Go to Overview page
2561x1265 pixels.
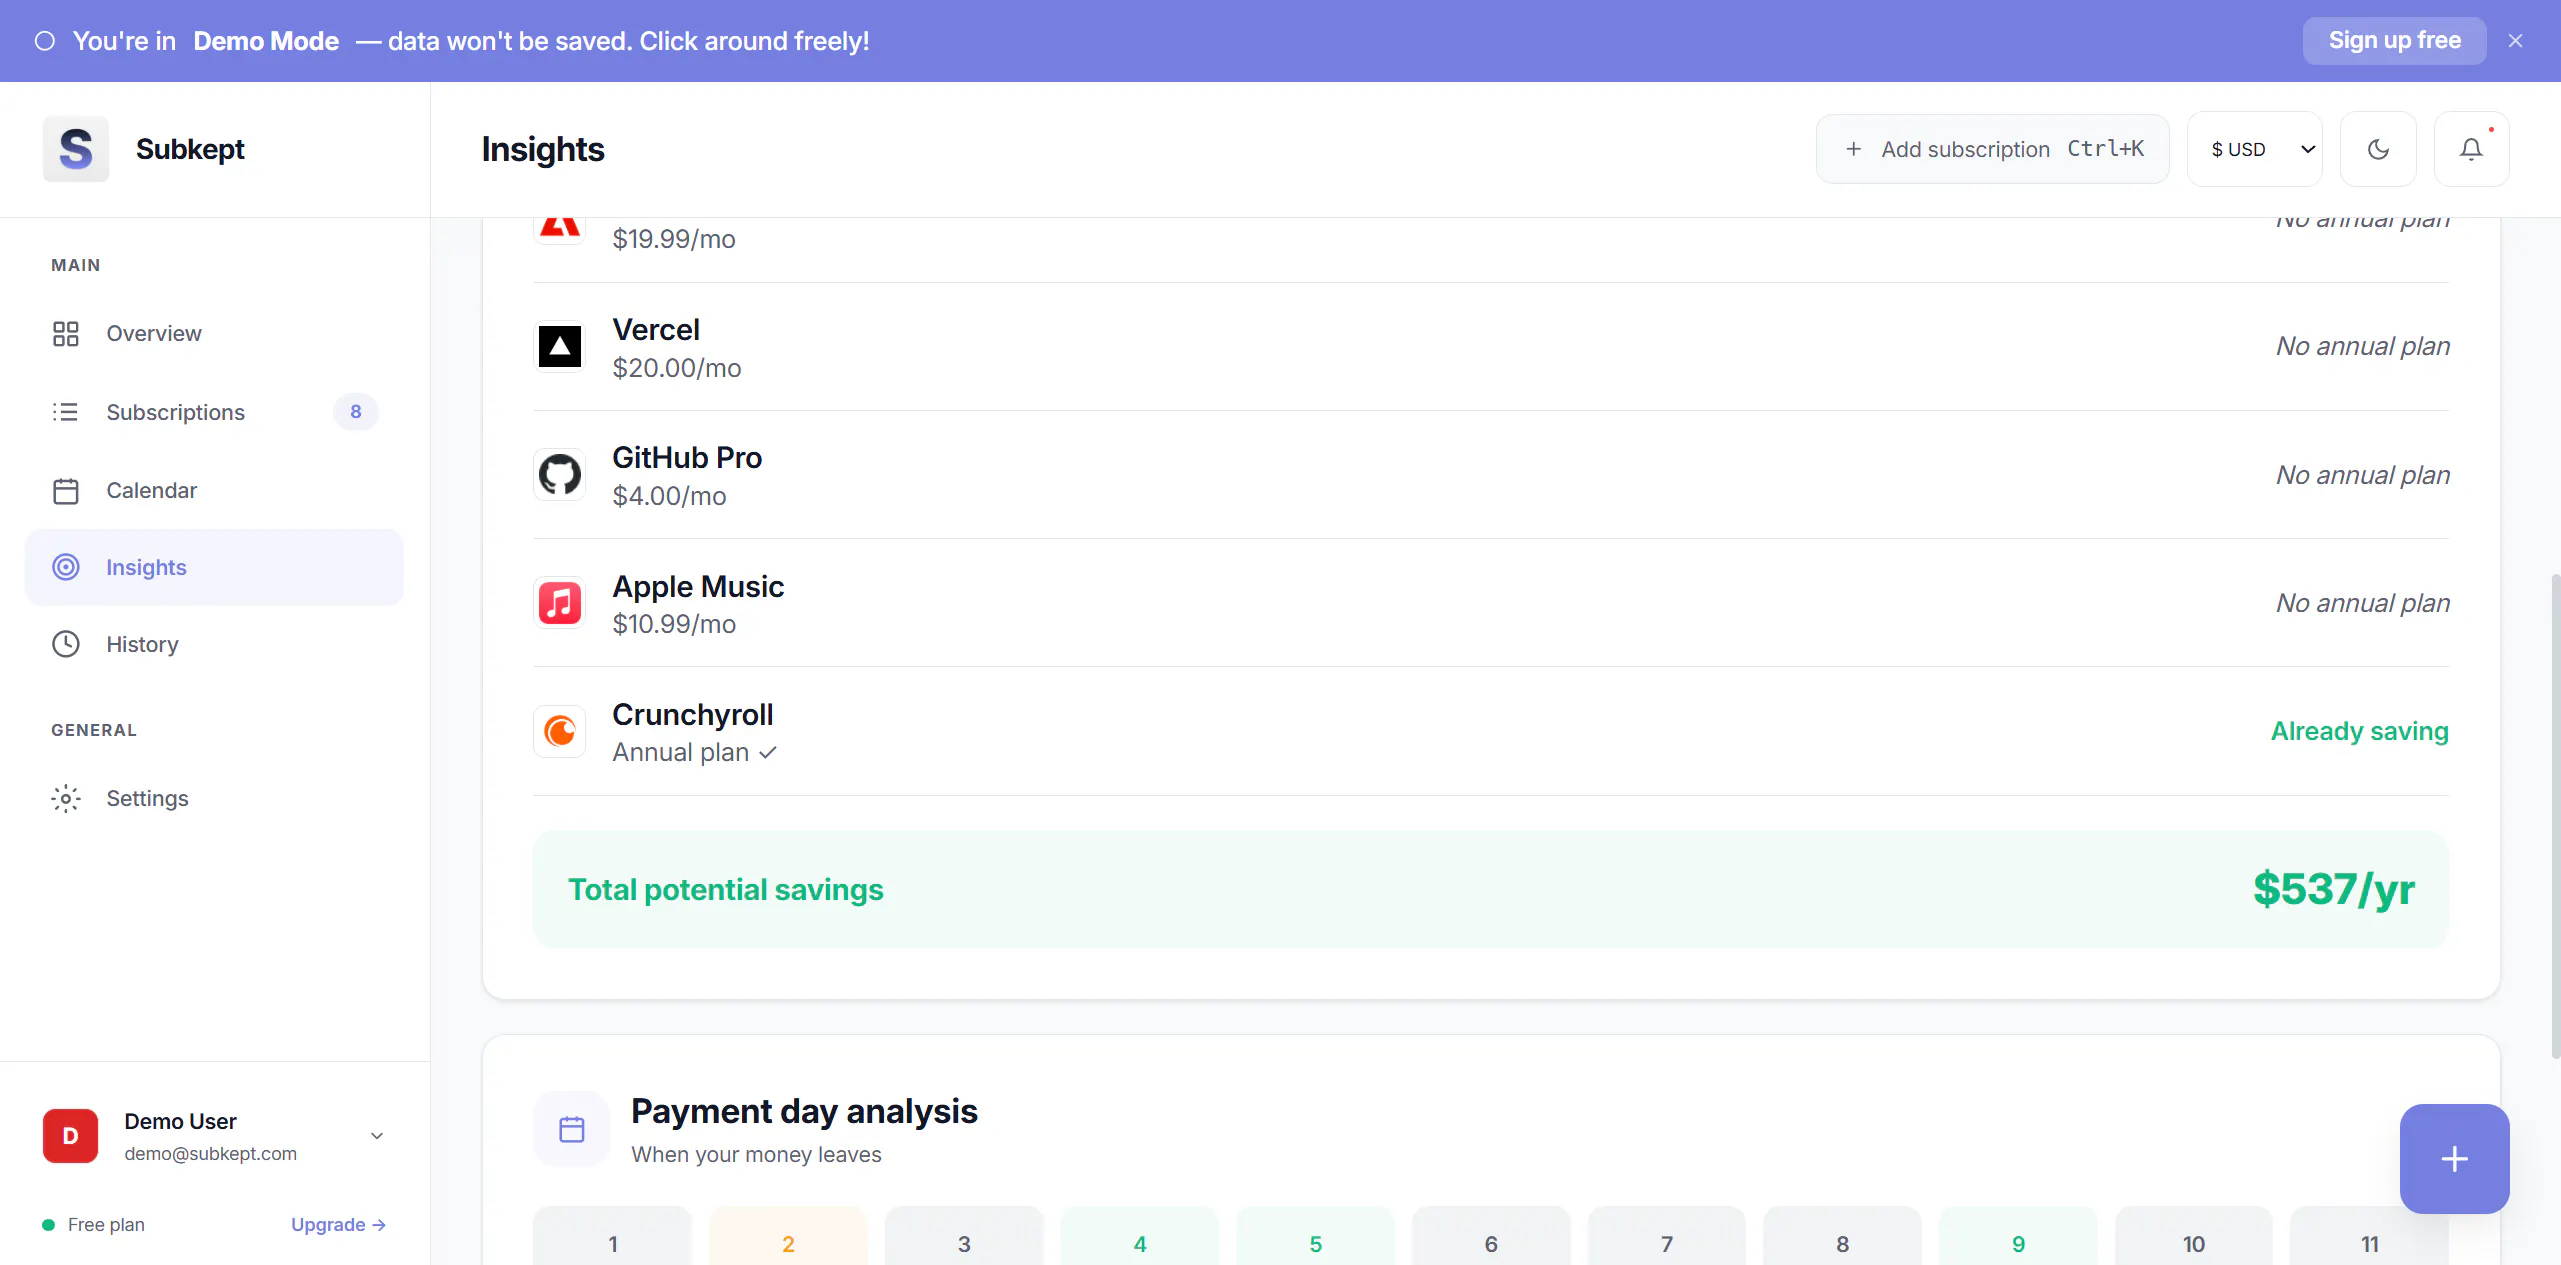click(x=214, y=333)
